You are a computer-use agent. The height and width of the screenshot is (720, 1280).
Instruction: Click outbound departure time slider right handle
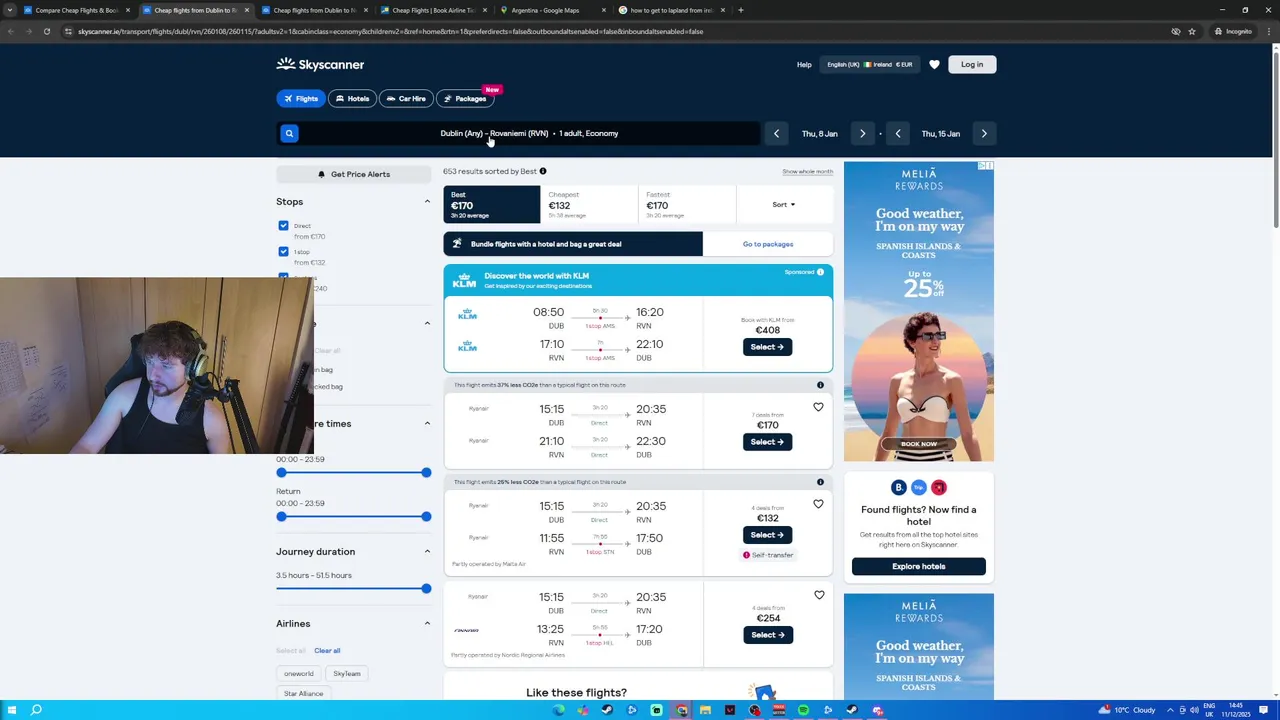coord(426,472)
